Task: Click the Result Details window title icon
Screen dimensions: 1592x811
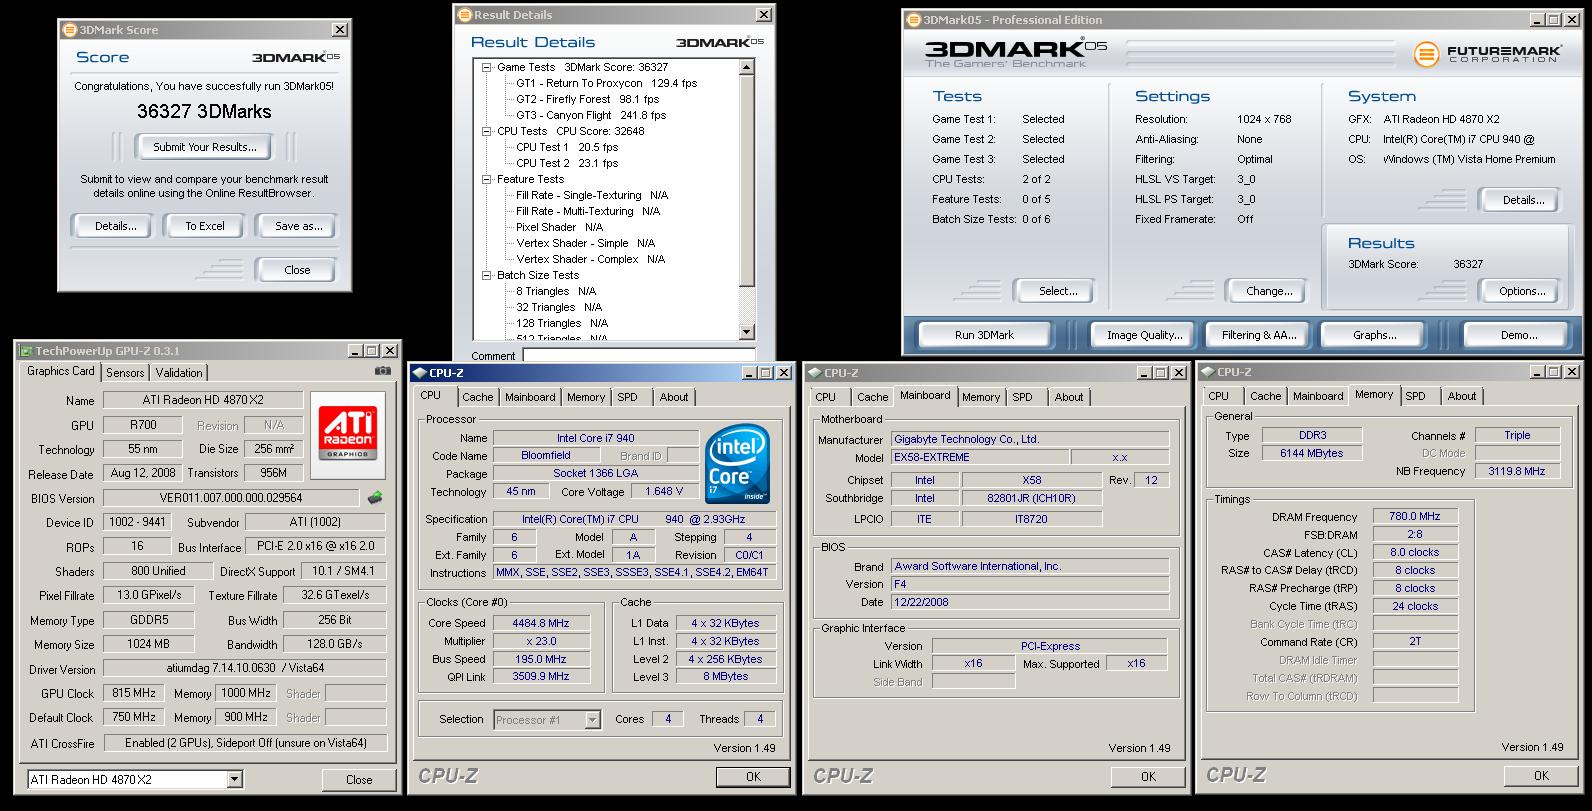Action: click(463, 15)
